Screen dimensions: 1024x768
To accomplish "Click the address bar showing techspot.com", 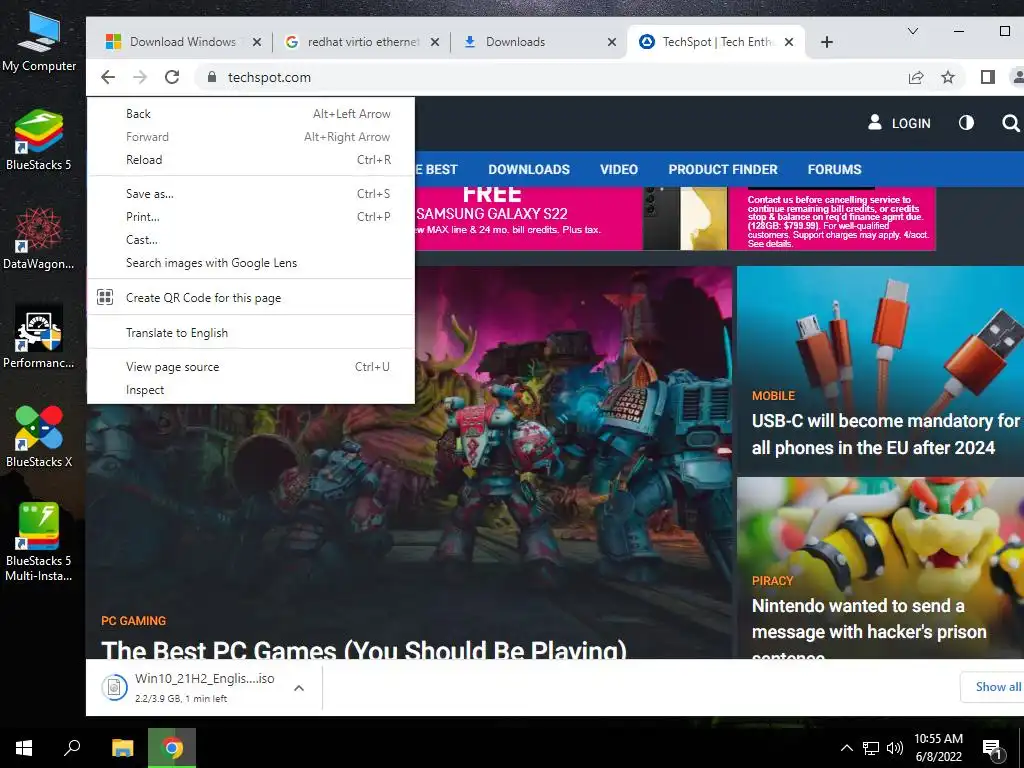I will point(549,77).
